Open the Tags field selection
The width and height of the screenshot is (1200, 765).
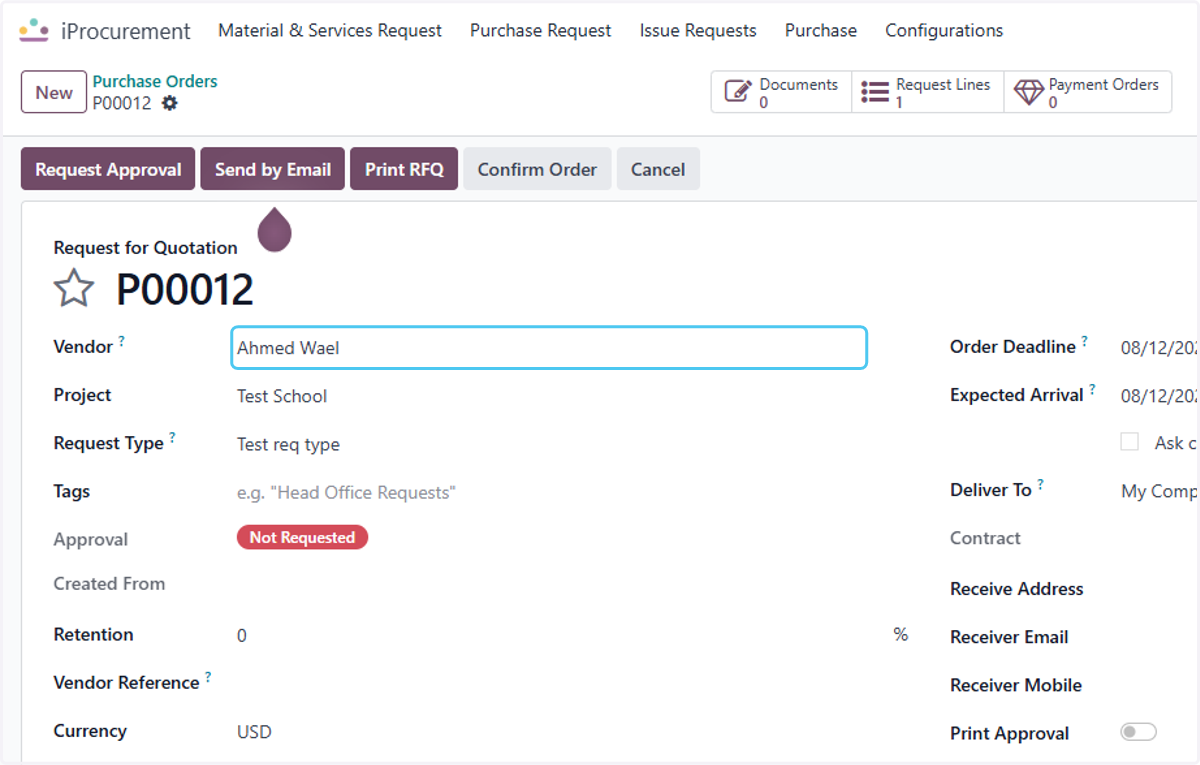click(x=549, y=493)
